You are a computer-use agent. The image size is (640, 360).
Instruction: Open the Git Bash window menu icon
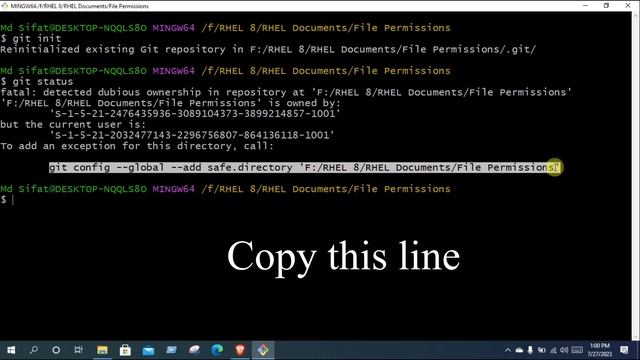[x=4, y=6]
